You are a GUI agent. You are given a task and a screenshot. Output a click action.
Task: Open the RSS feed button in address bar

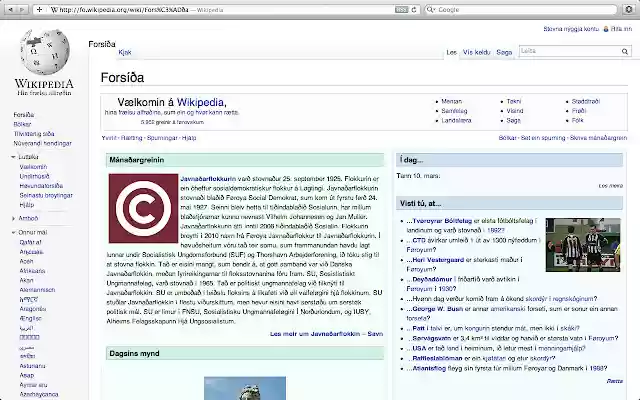coord(401,10)
